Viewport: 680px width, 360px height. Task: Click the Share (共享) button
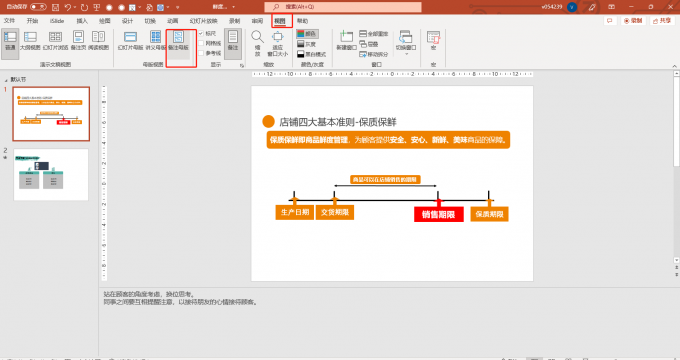tap(662, 21)
